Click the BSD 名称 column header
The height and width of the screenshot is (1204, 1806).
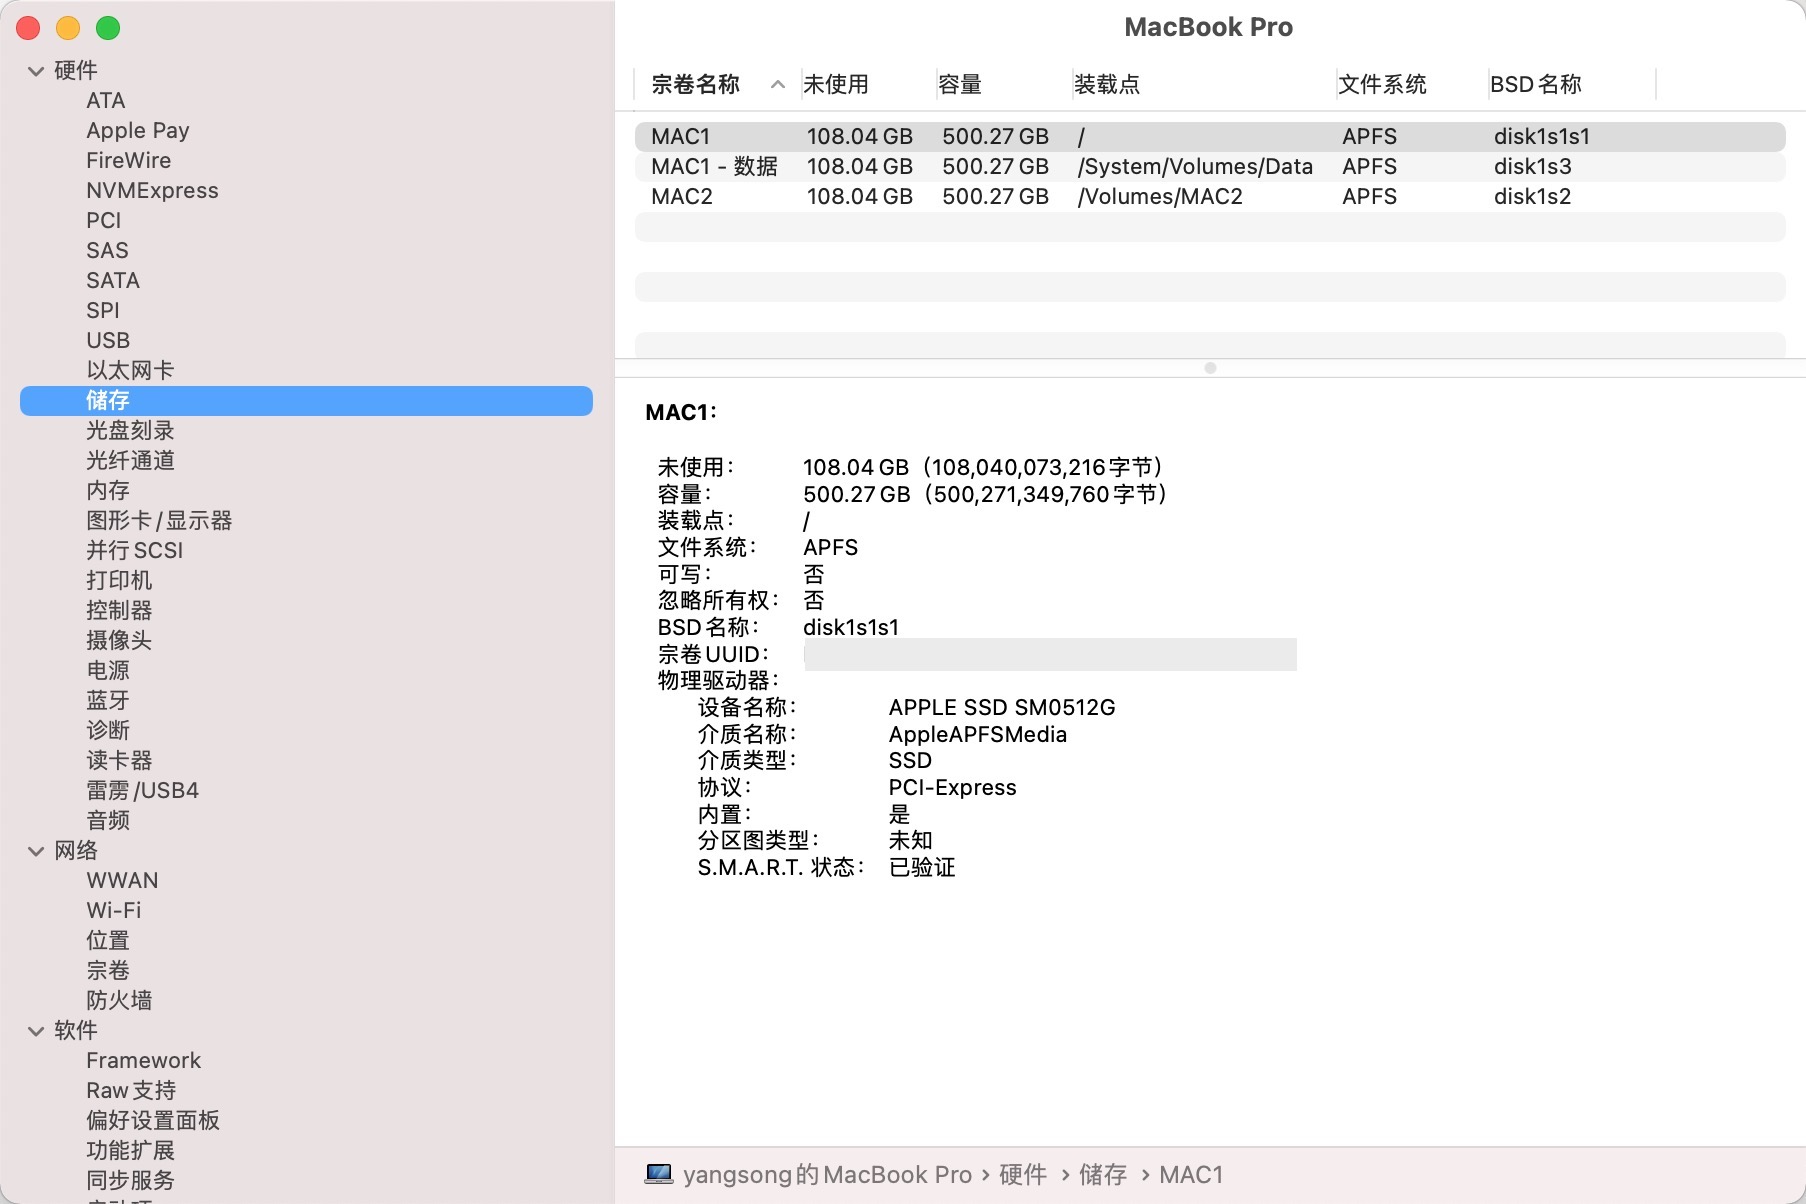tap(1535, 85)
